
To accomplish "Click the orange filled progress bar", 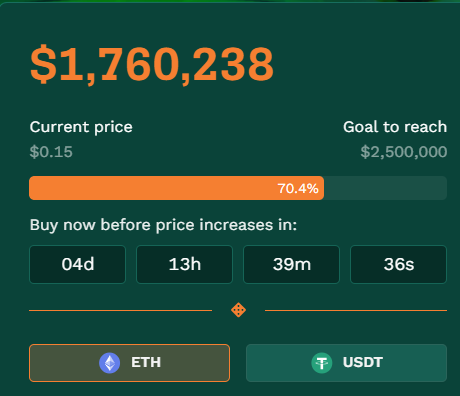I will [x=176, y=188].
